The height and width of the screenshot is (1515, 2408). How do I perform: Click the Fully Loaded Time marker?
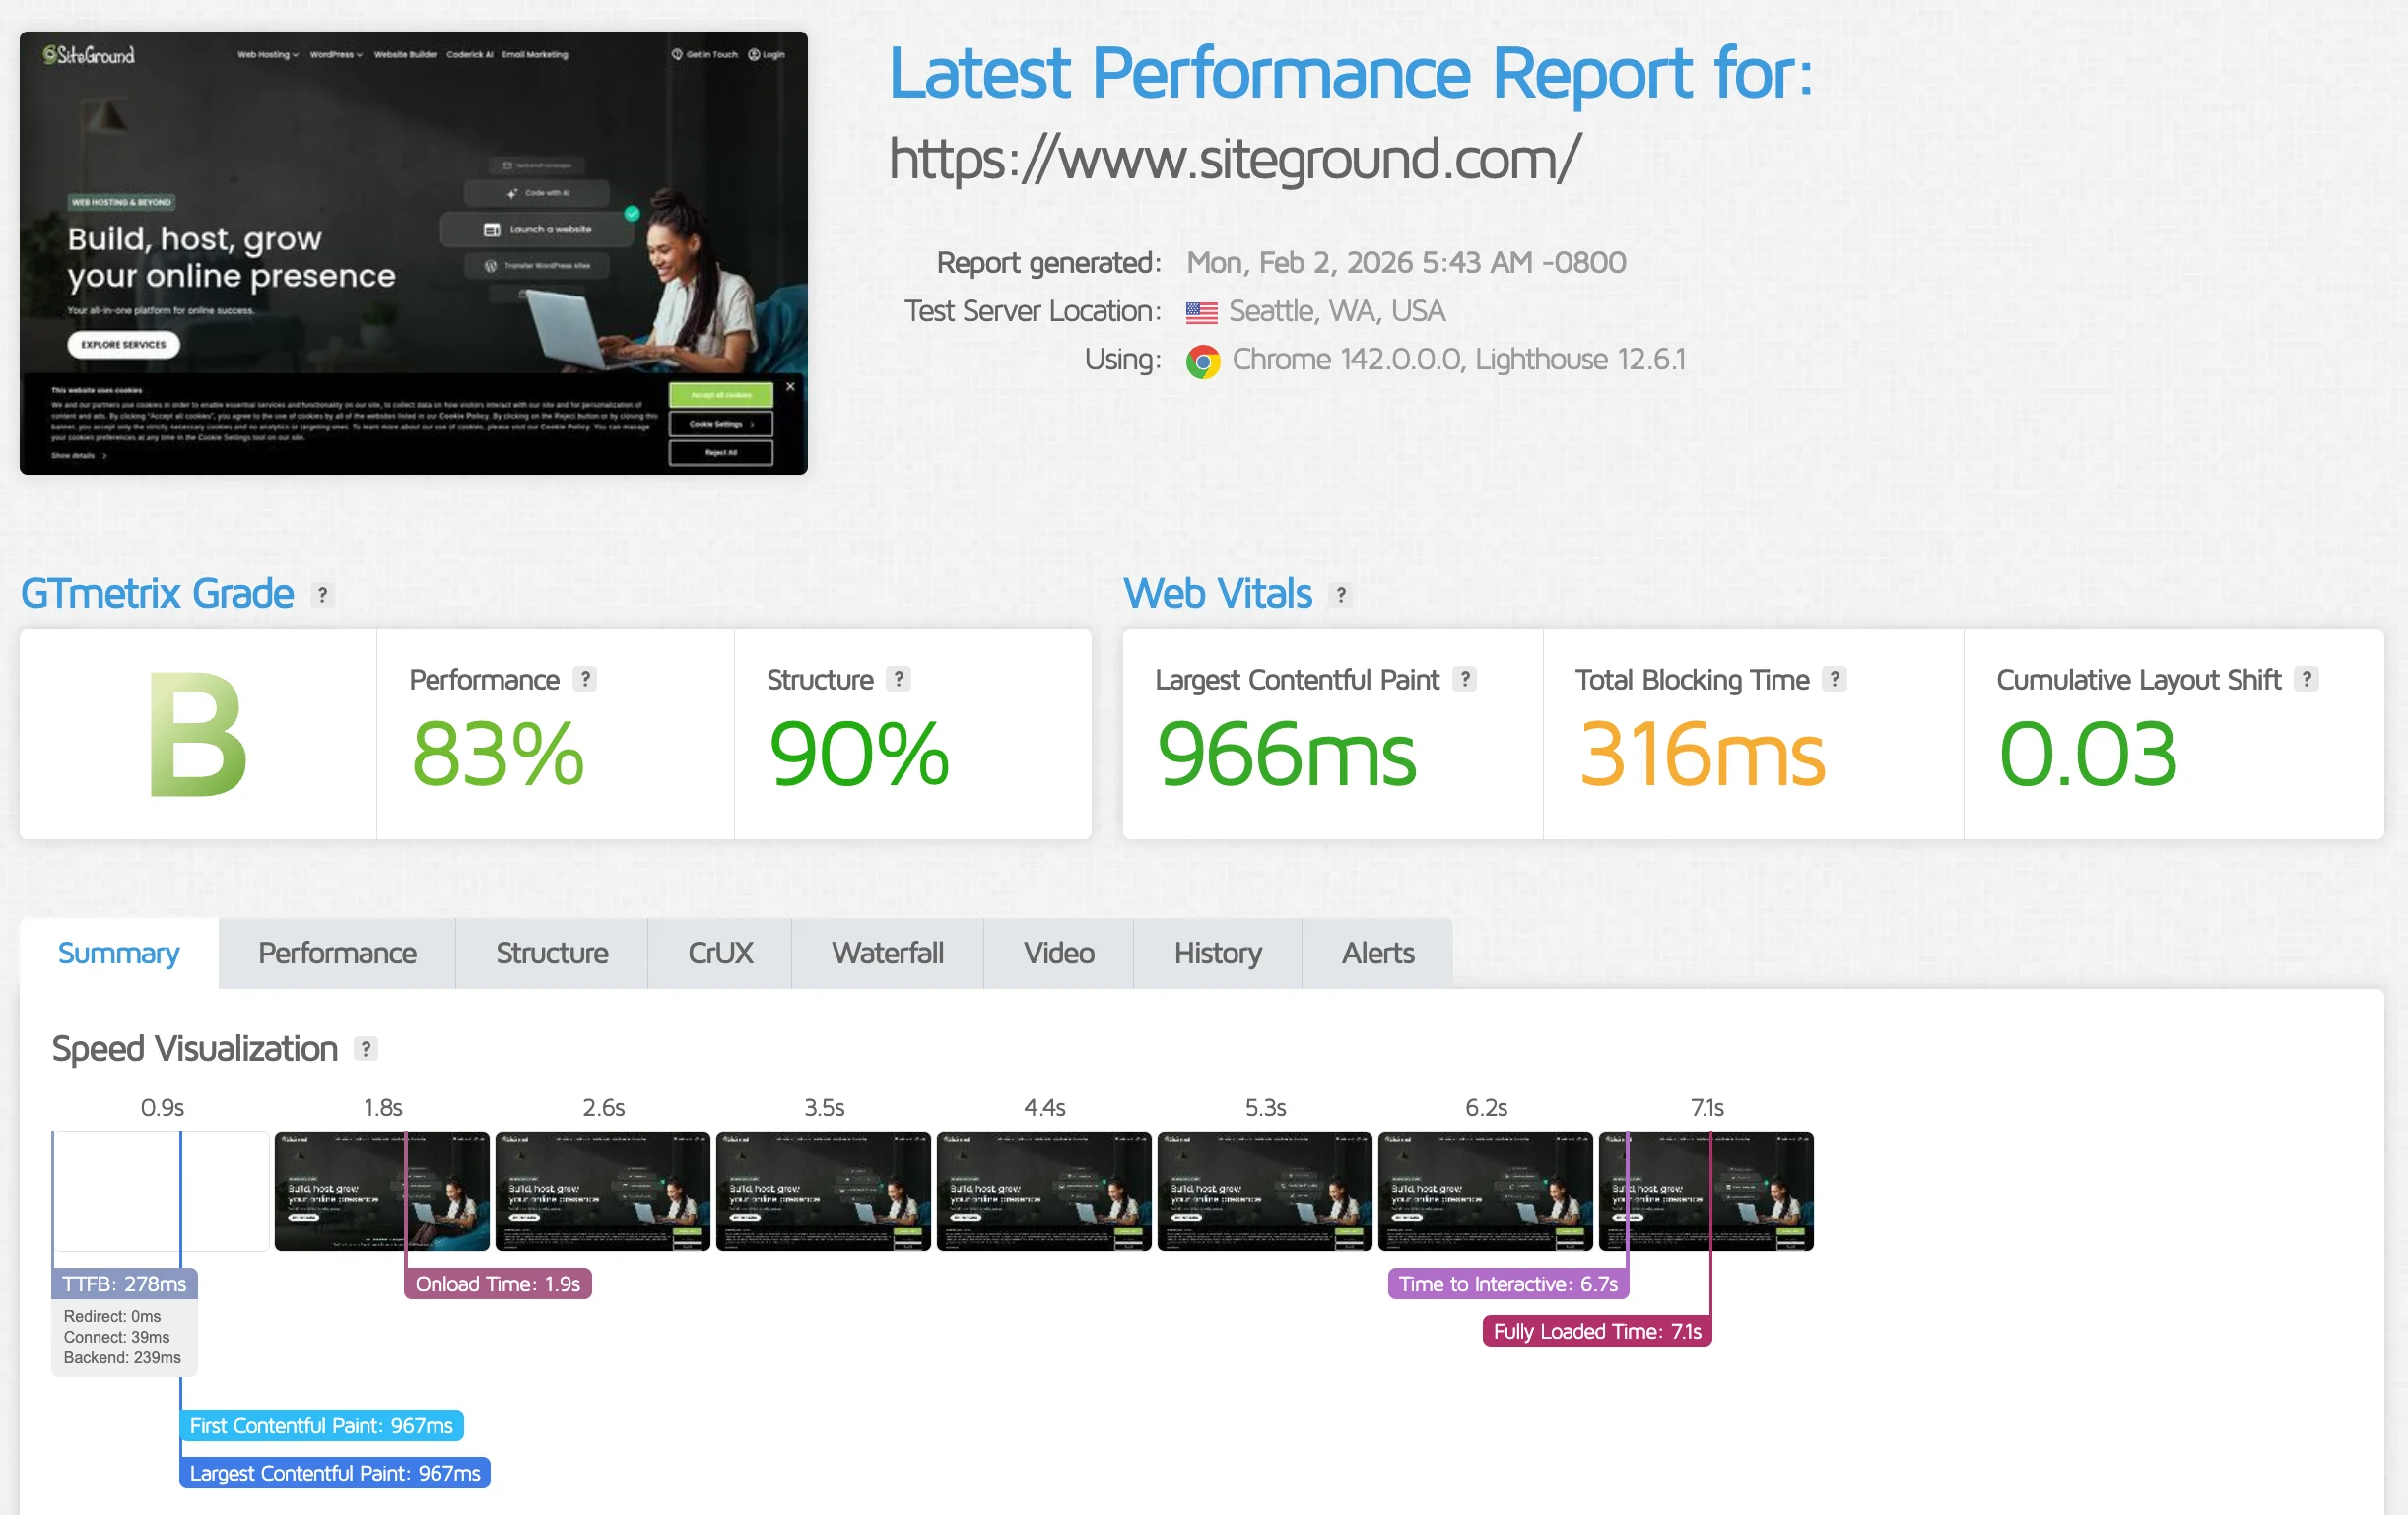click(1595, 1331)
